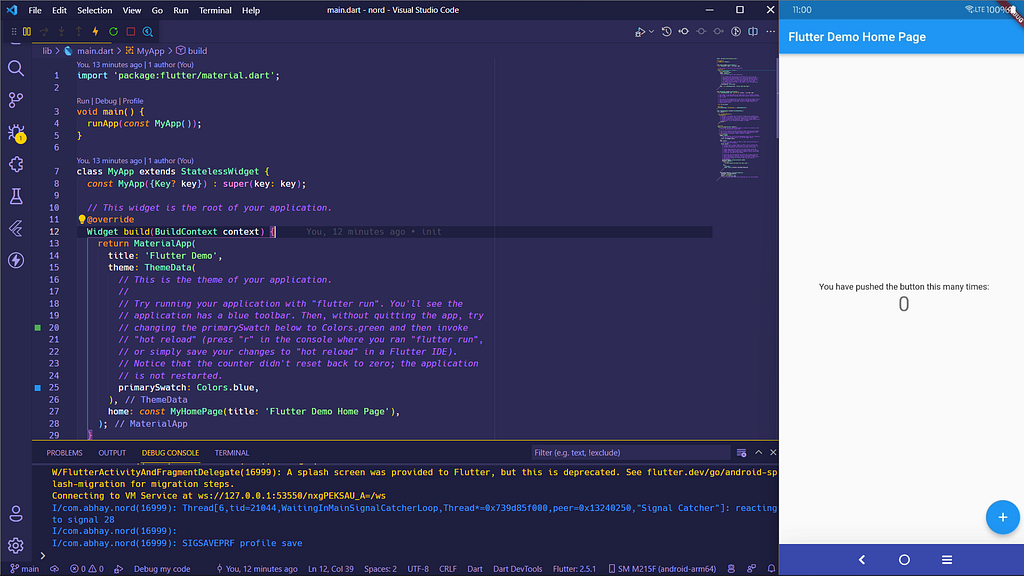Open the Extensions view
This screenshot has height=576, width=1024.
coord(16,164)
